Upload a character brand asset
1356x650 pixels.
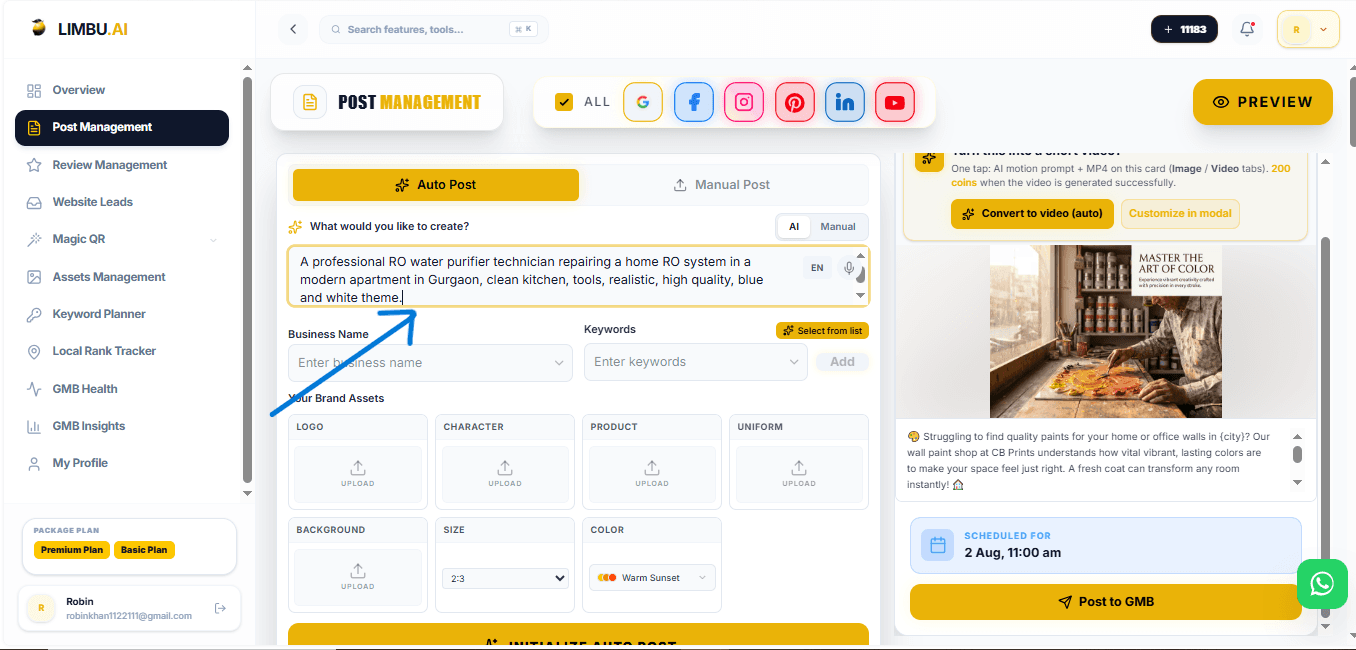tap(505, 474)
